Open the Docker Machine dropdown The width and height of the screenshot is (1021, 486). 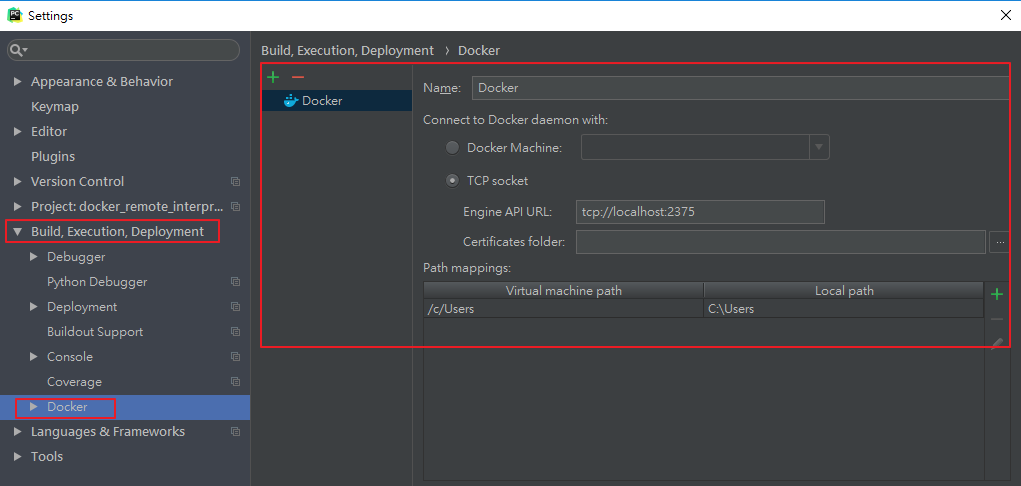click(818, 147)
